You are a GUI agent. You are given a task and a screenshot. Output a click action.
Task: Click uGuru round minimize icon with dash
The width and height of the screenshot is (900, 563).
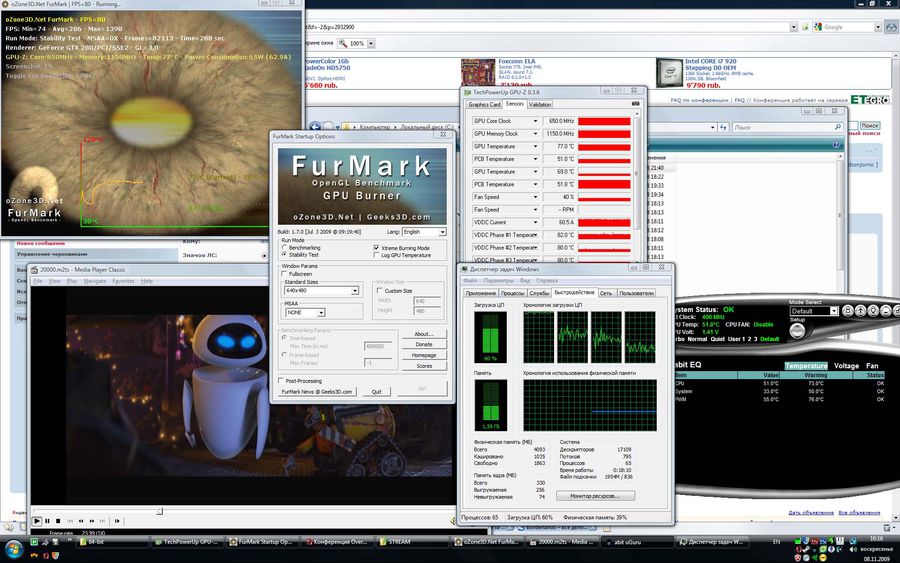coord(886,310)
